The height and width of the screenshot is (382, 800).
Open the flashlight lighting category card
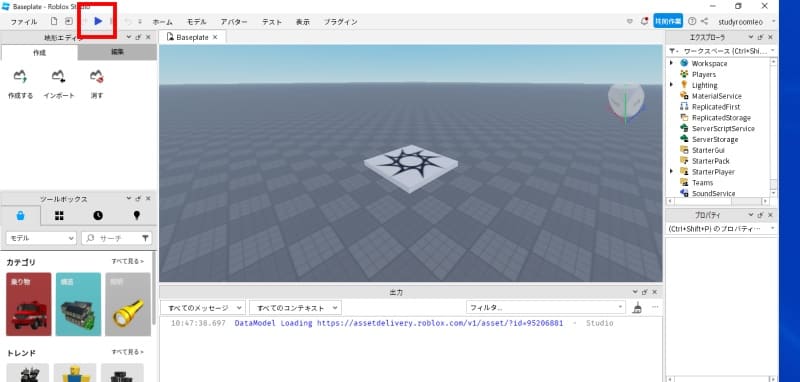coord(128,304)
